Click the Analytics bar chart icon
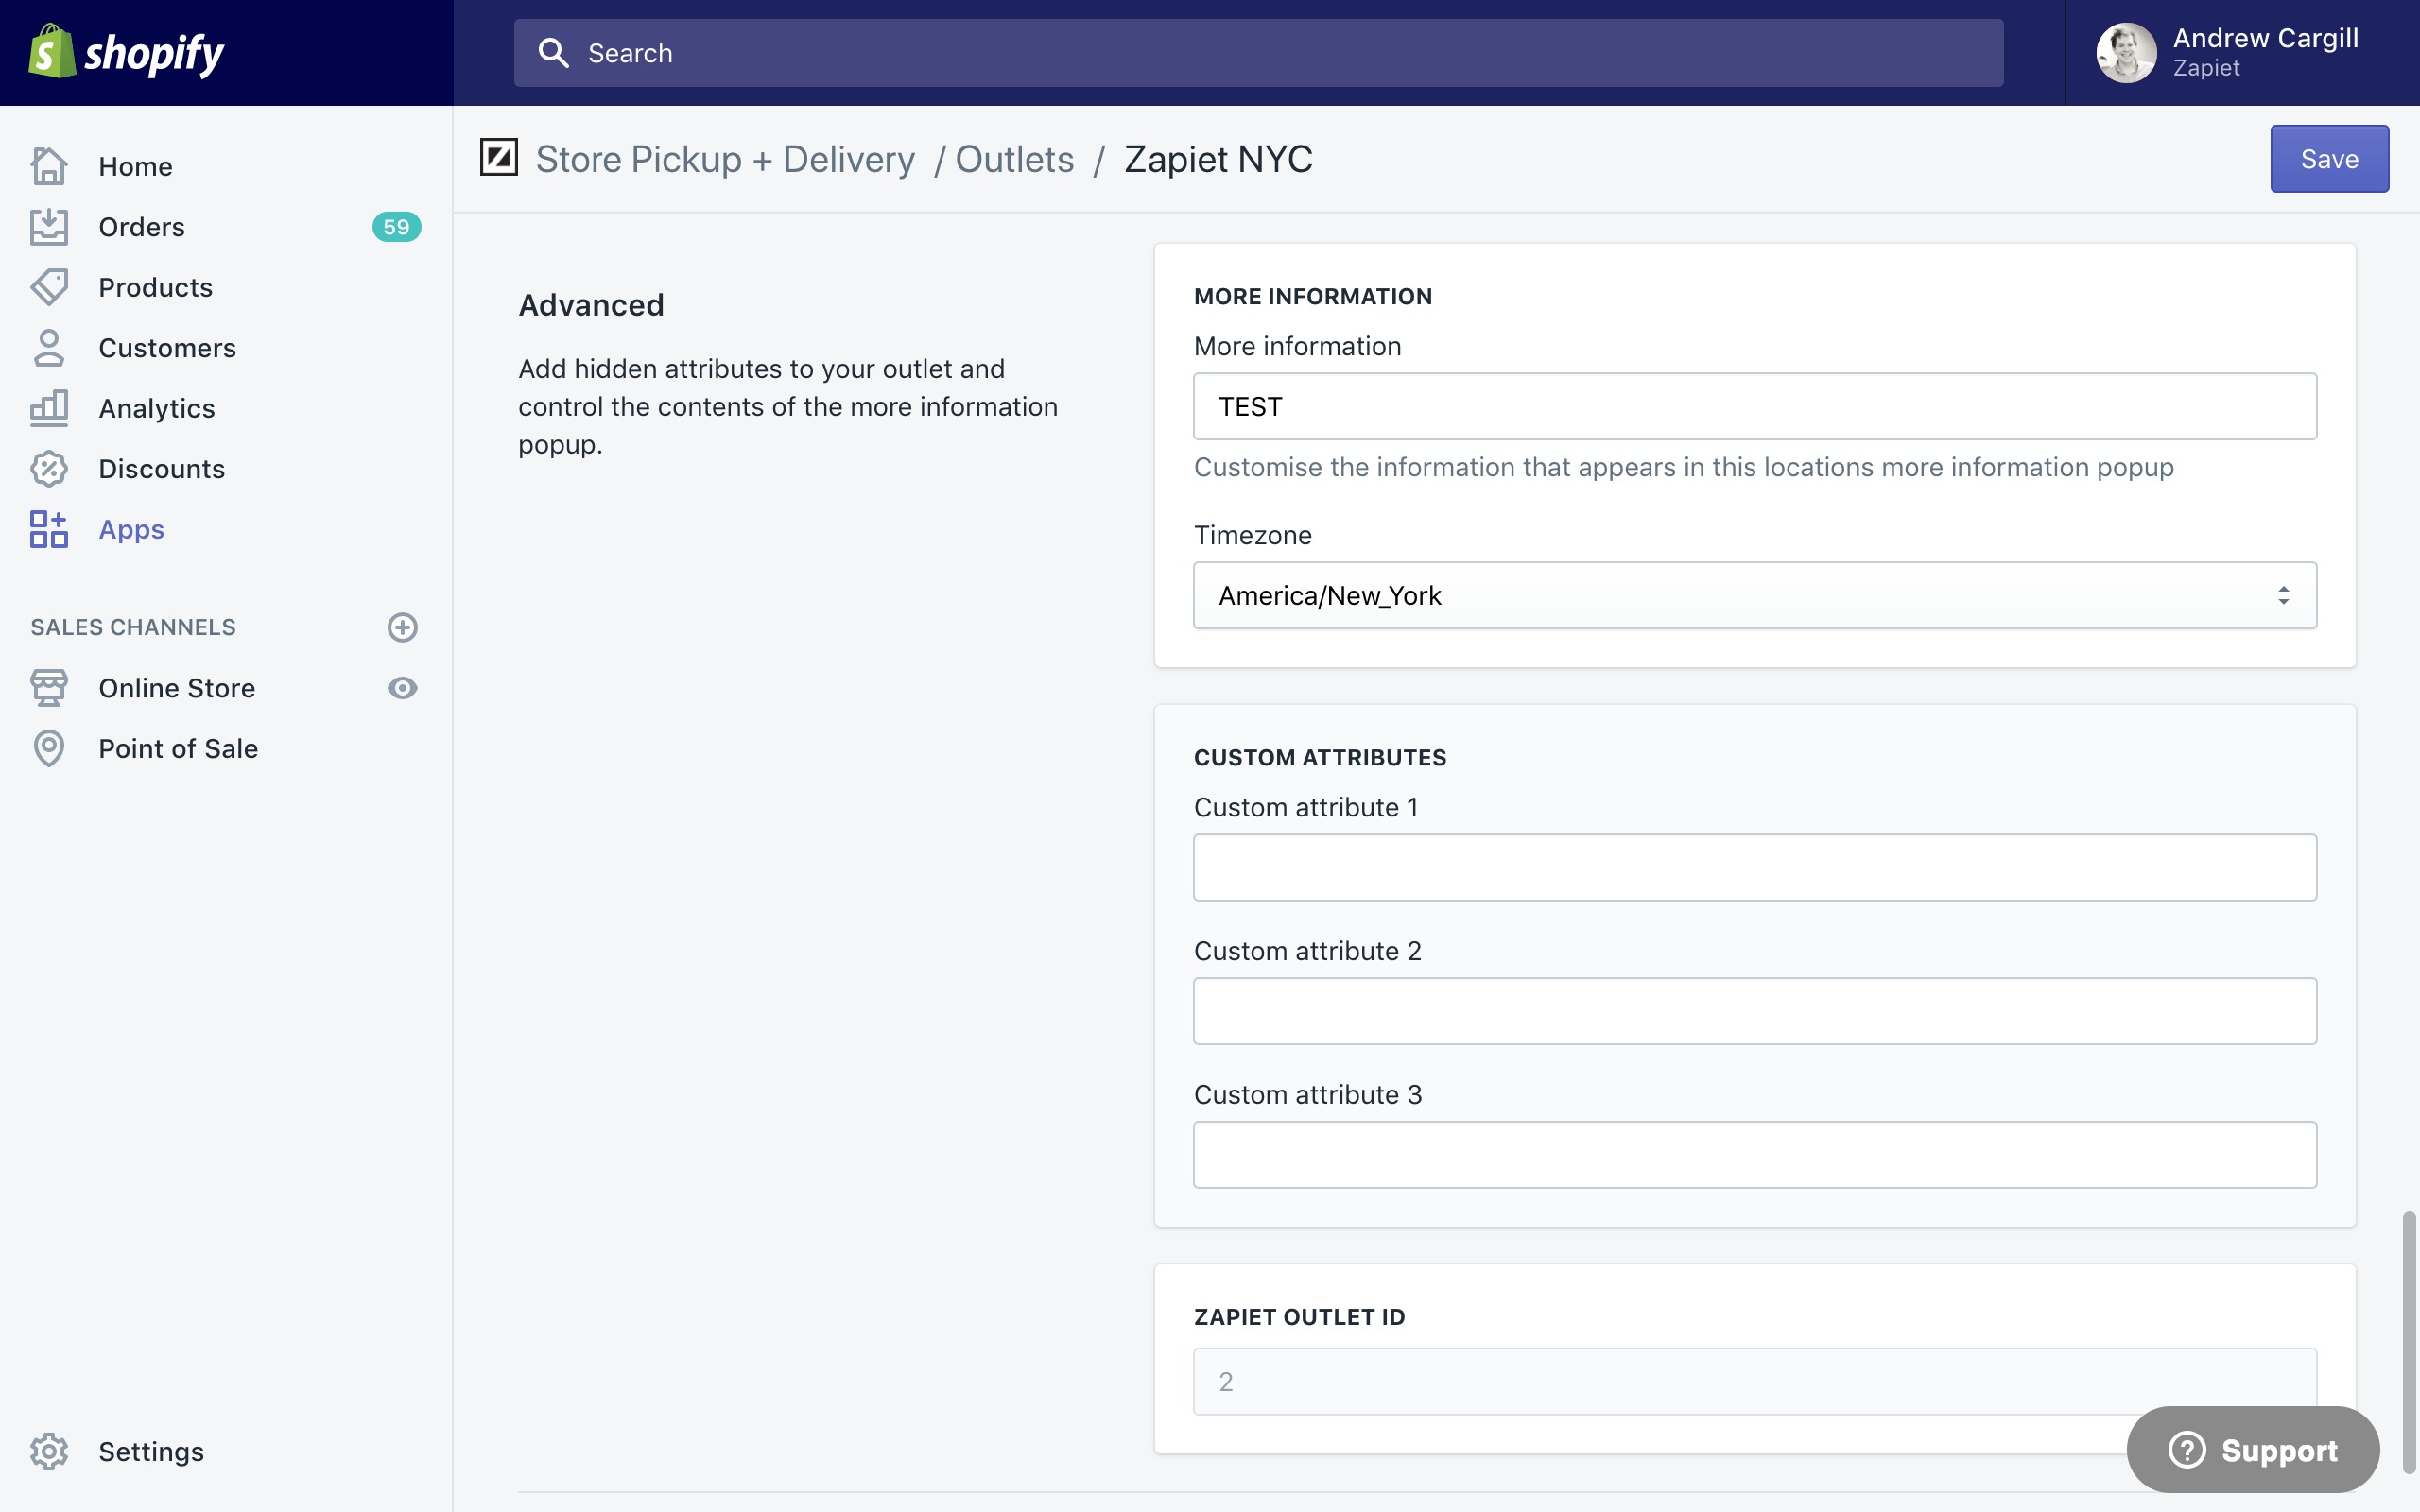 pos(48,408)
